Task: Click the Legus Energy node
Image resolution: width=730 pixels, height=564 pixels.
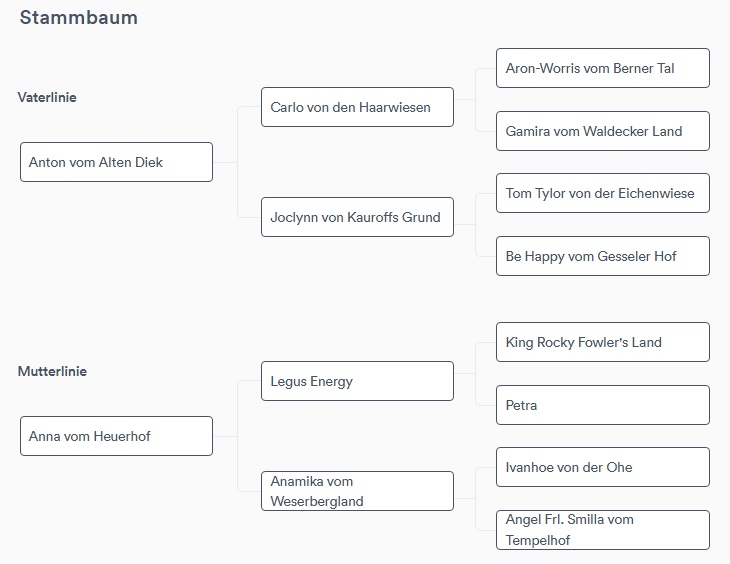Action: click(x=357, y=381)
